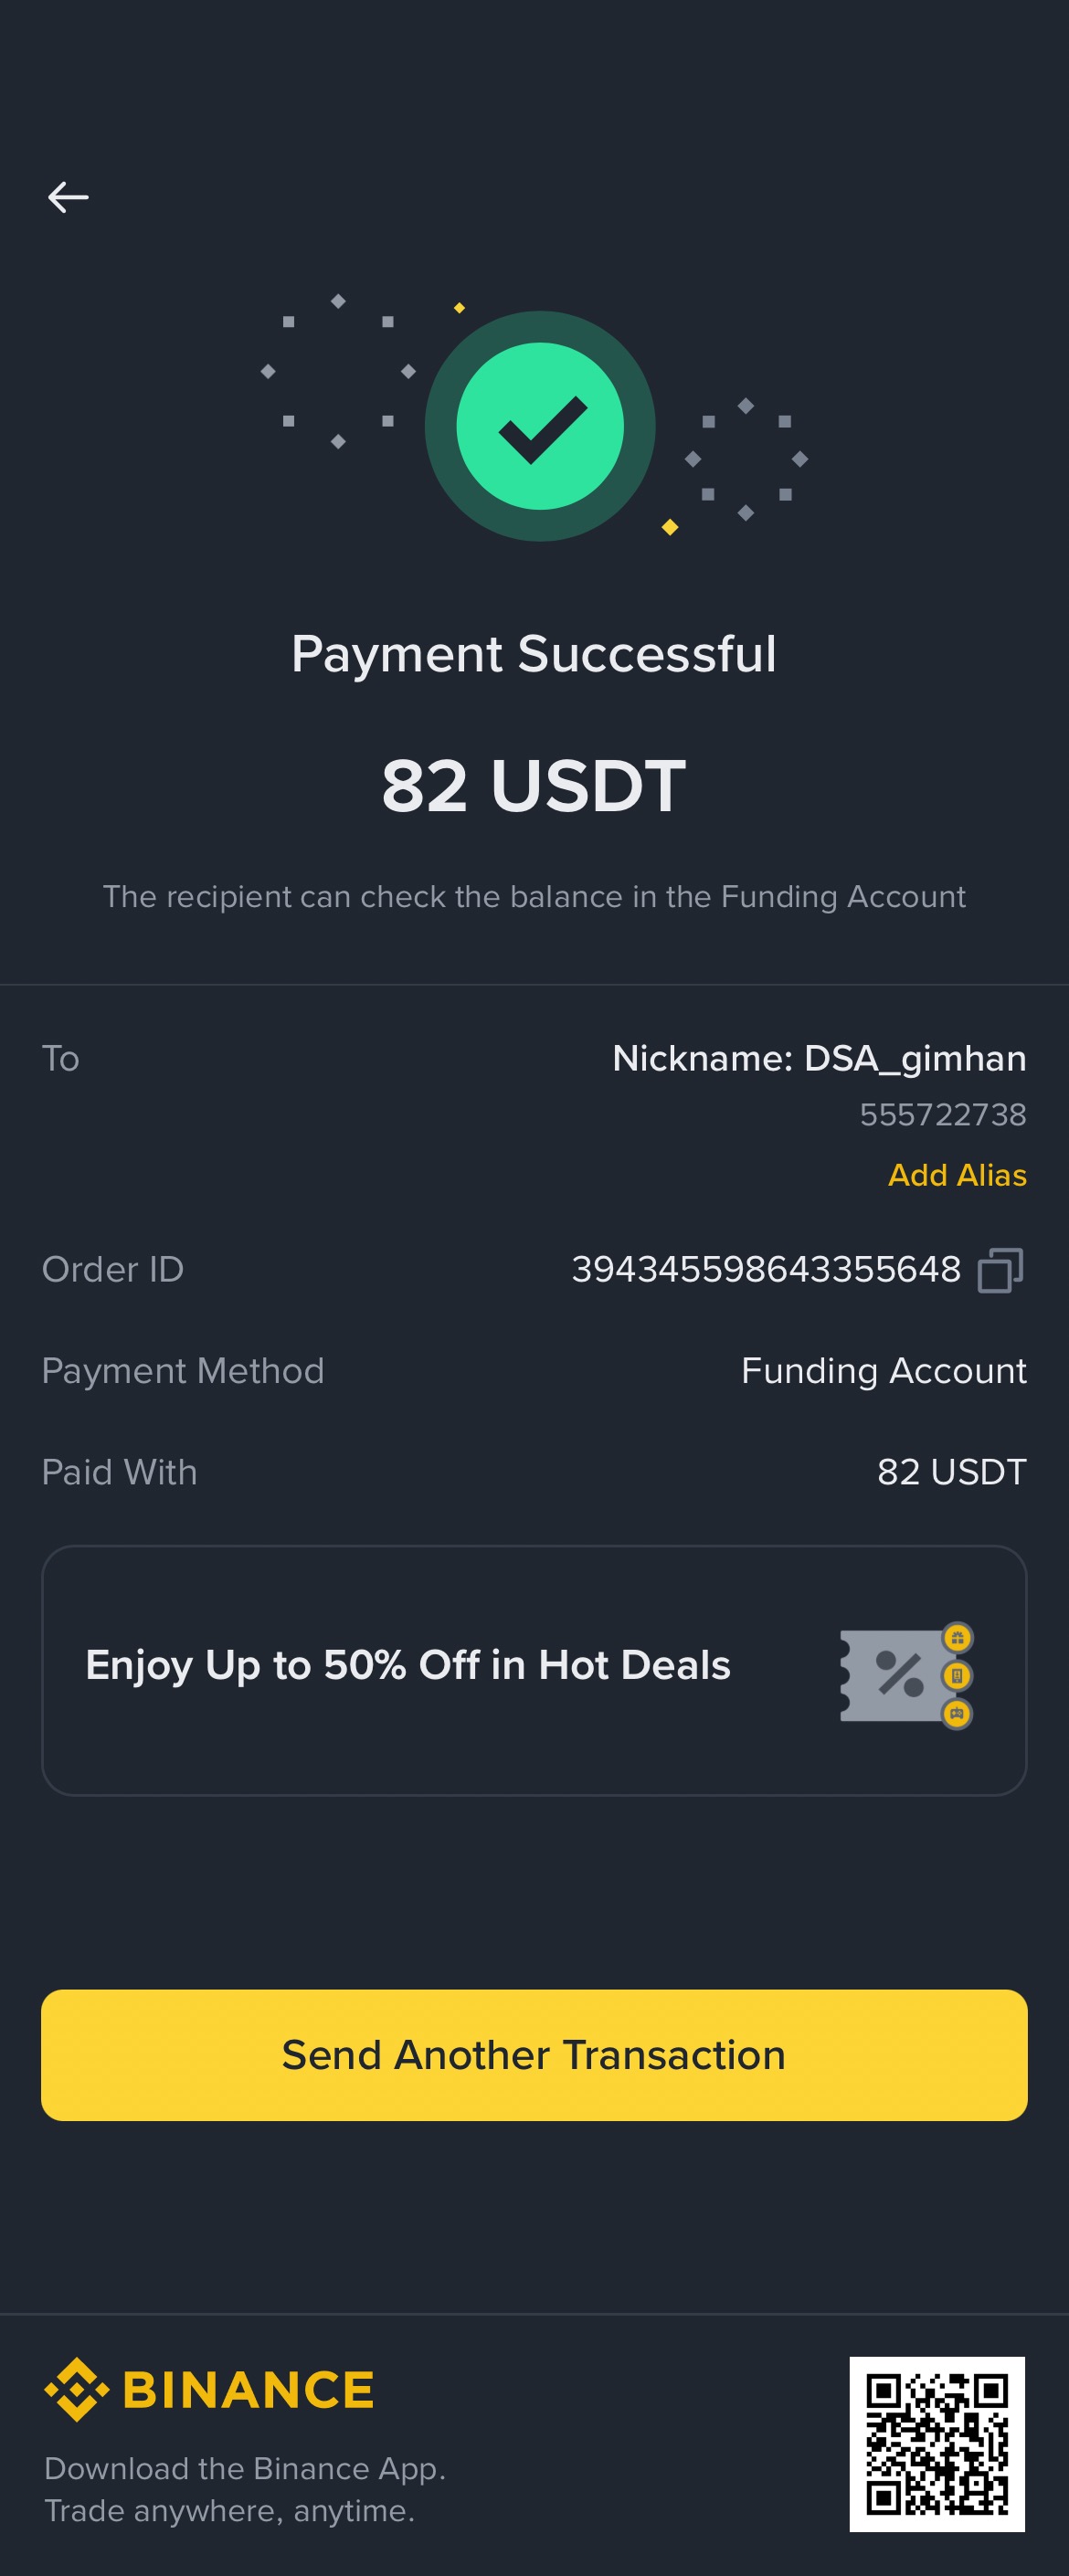This screenshot has width=1069, height=2576.
Task: Tap the Binance diamond logo icon
Action: (76, 2390)
